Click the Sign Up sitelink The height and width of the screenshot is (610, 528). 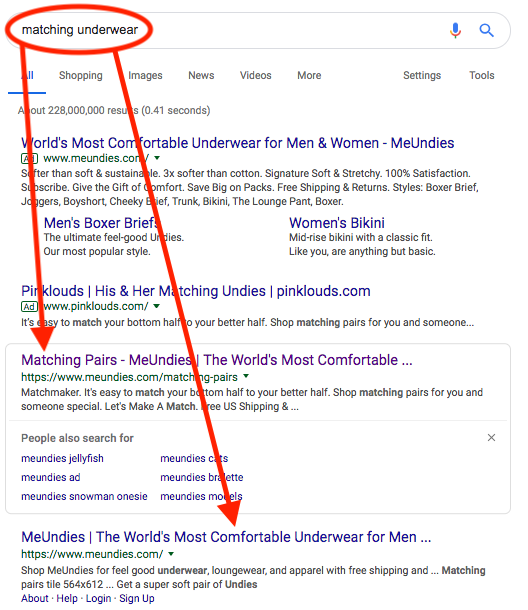click(137, 598)
